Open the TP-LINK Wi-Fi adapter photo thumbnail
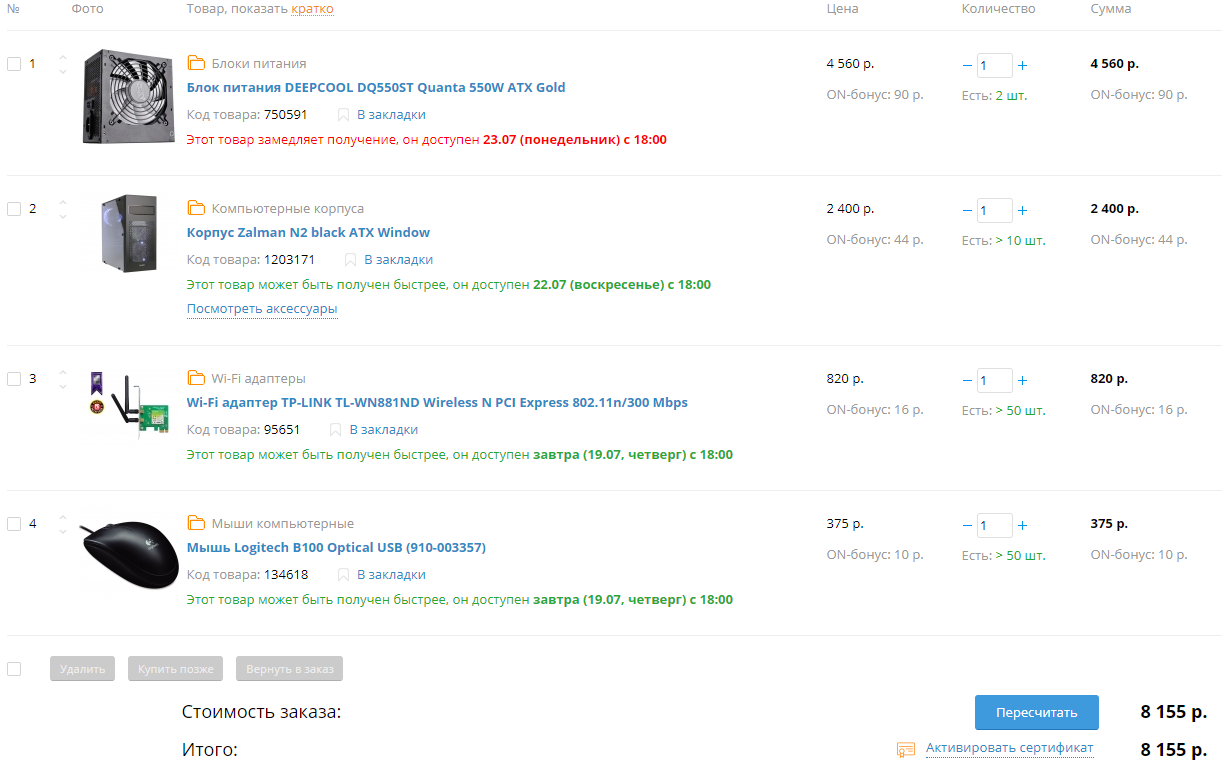Image resolution: width=1222 pixels, height=771 pixels. click(x=128, y=408)
